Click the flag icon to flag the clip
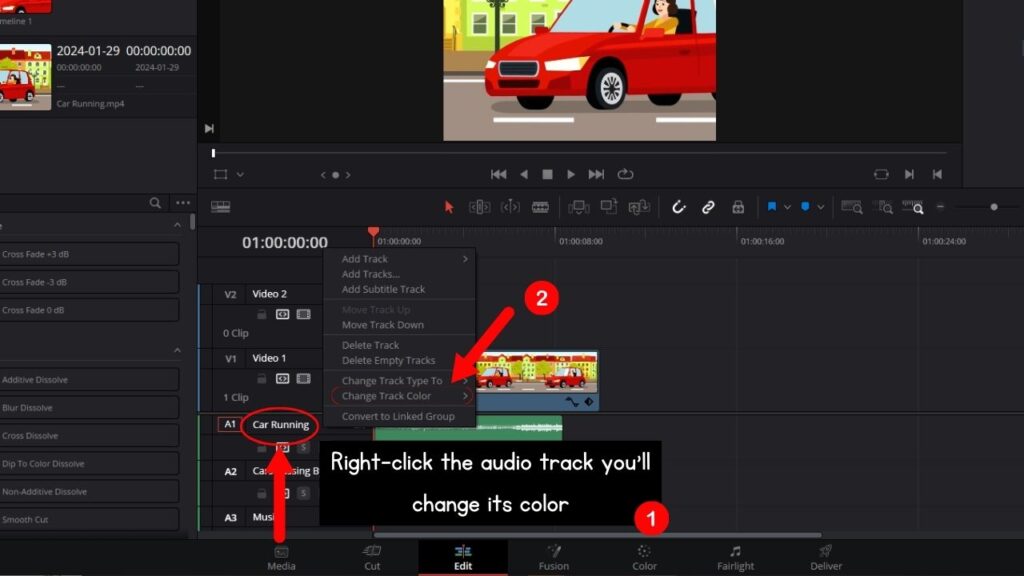The height and width of the screenshot is (576, 1024). [771, 207]
